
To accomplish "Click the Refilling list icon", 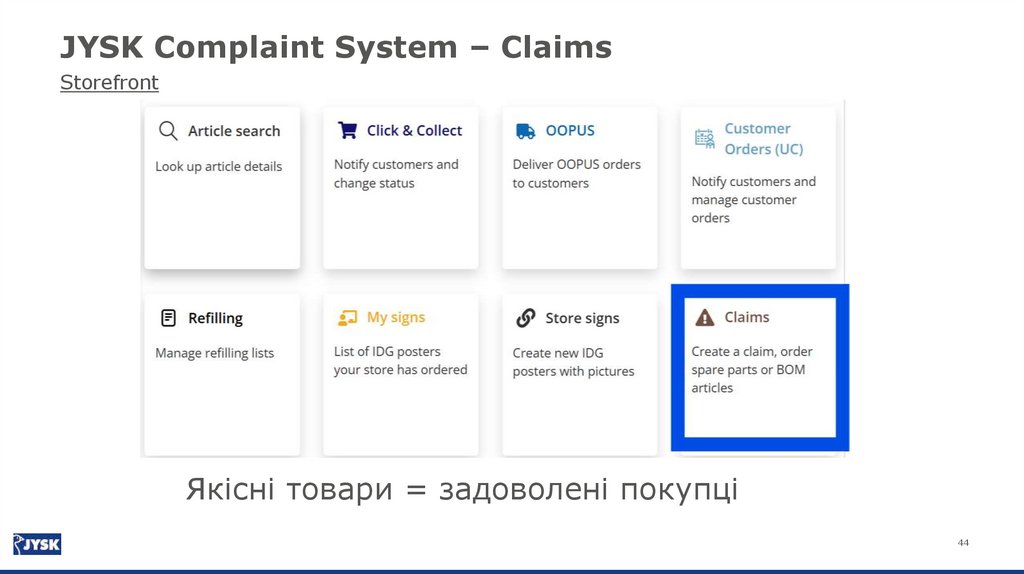I will coord(168,318).
